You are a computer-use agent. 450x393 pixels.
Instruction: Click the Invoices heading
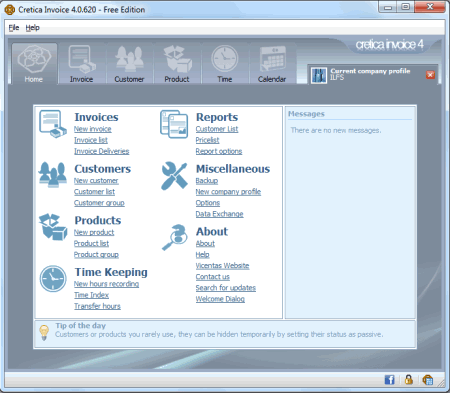click(96, 117)
